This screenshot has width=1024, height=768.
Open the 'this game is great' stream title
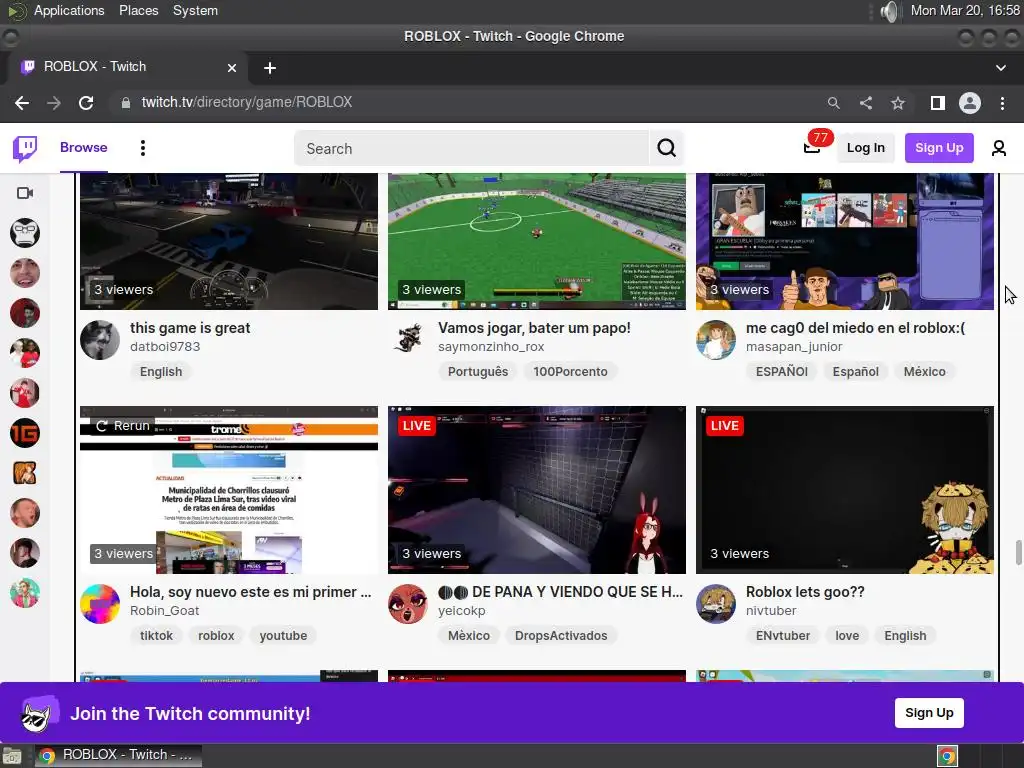pyautogui.click(x=190, y=328)
